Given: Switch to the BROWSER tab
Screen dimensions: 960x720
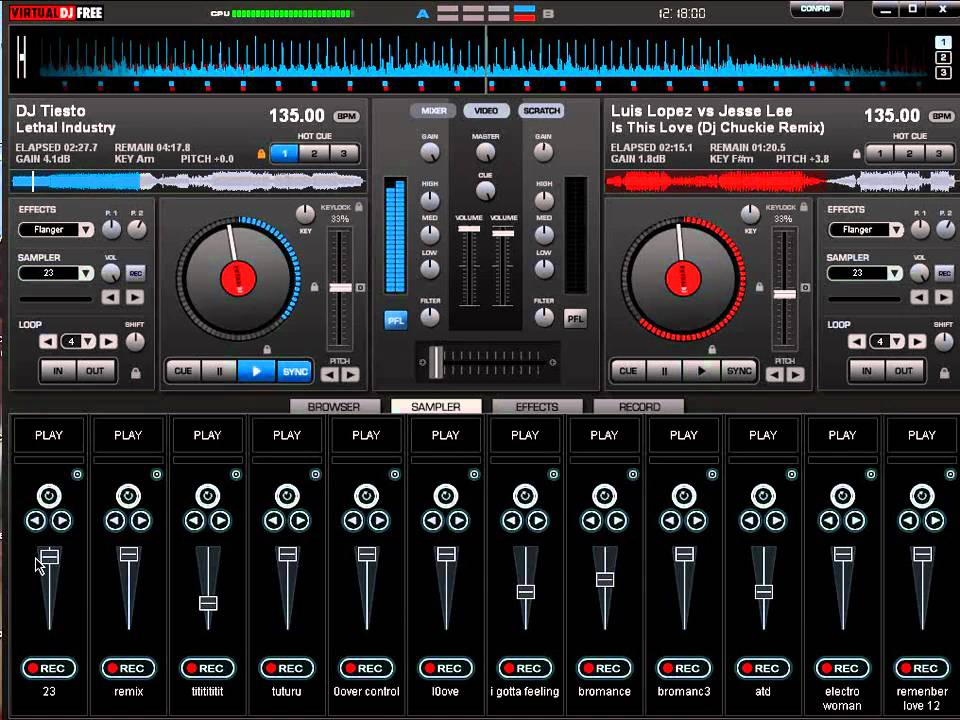Looking at the screenshot, I should [x=334, y=407].
